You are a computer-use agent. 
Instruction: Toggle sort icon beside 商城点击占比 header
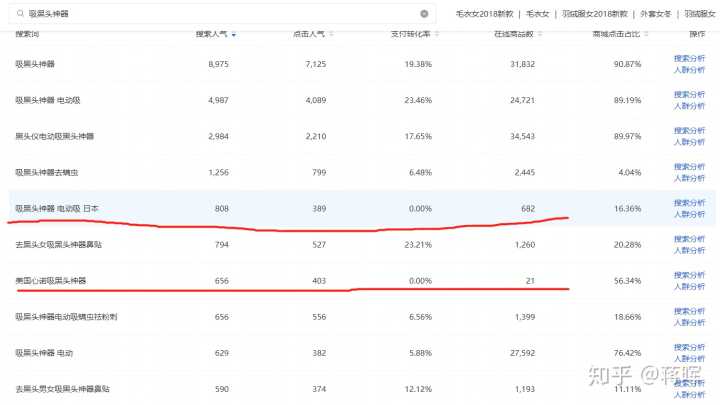click(x=646, y=34)
